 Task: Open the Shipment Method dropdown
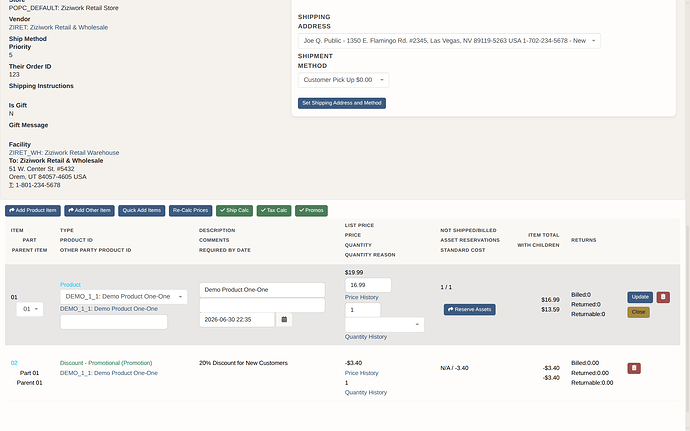343,80
